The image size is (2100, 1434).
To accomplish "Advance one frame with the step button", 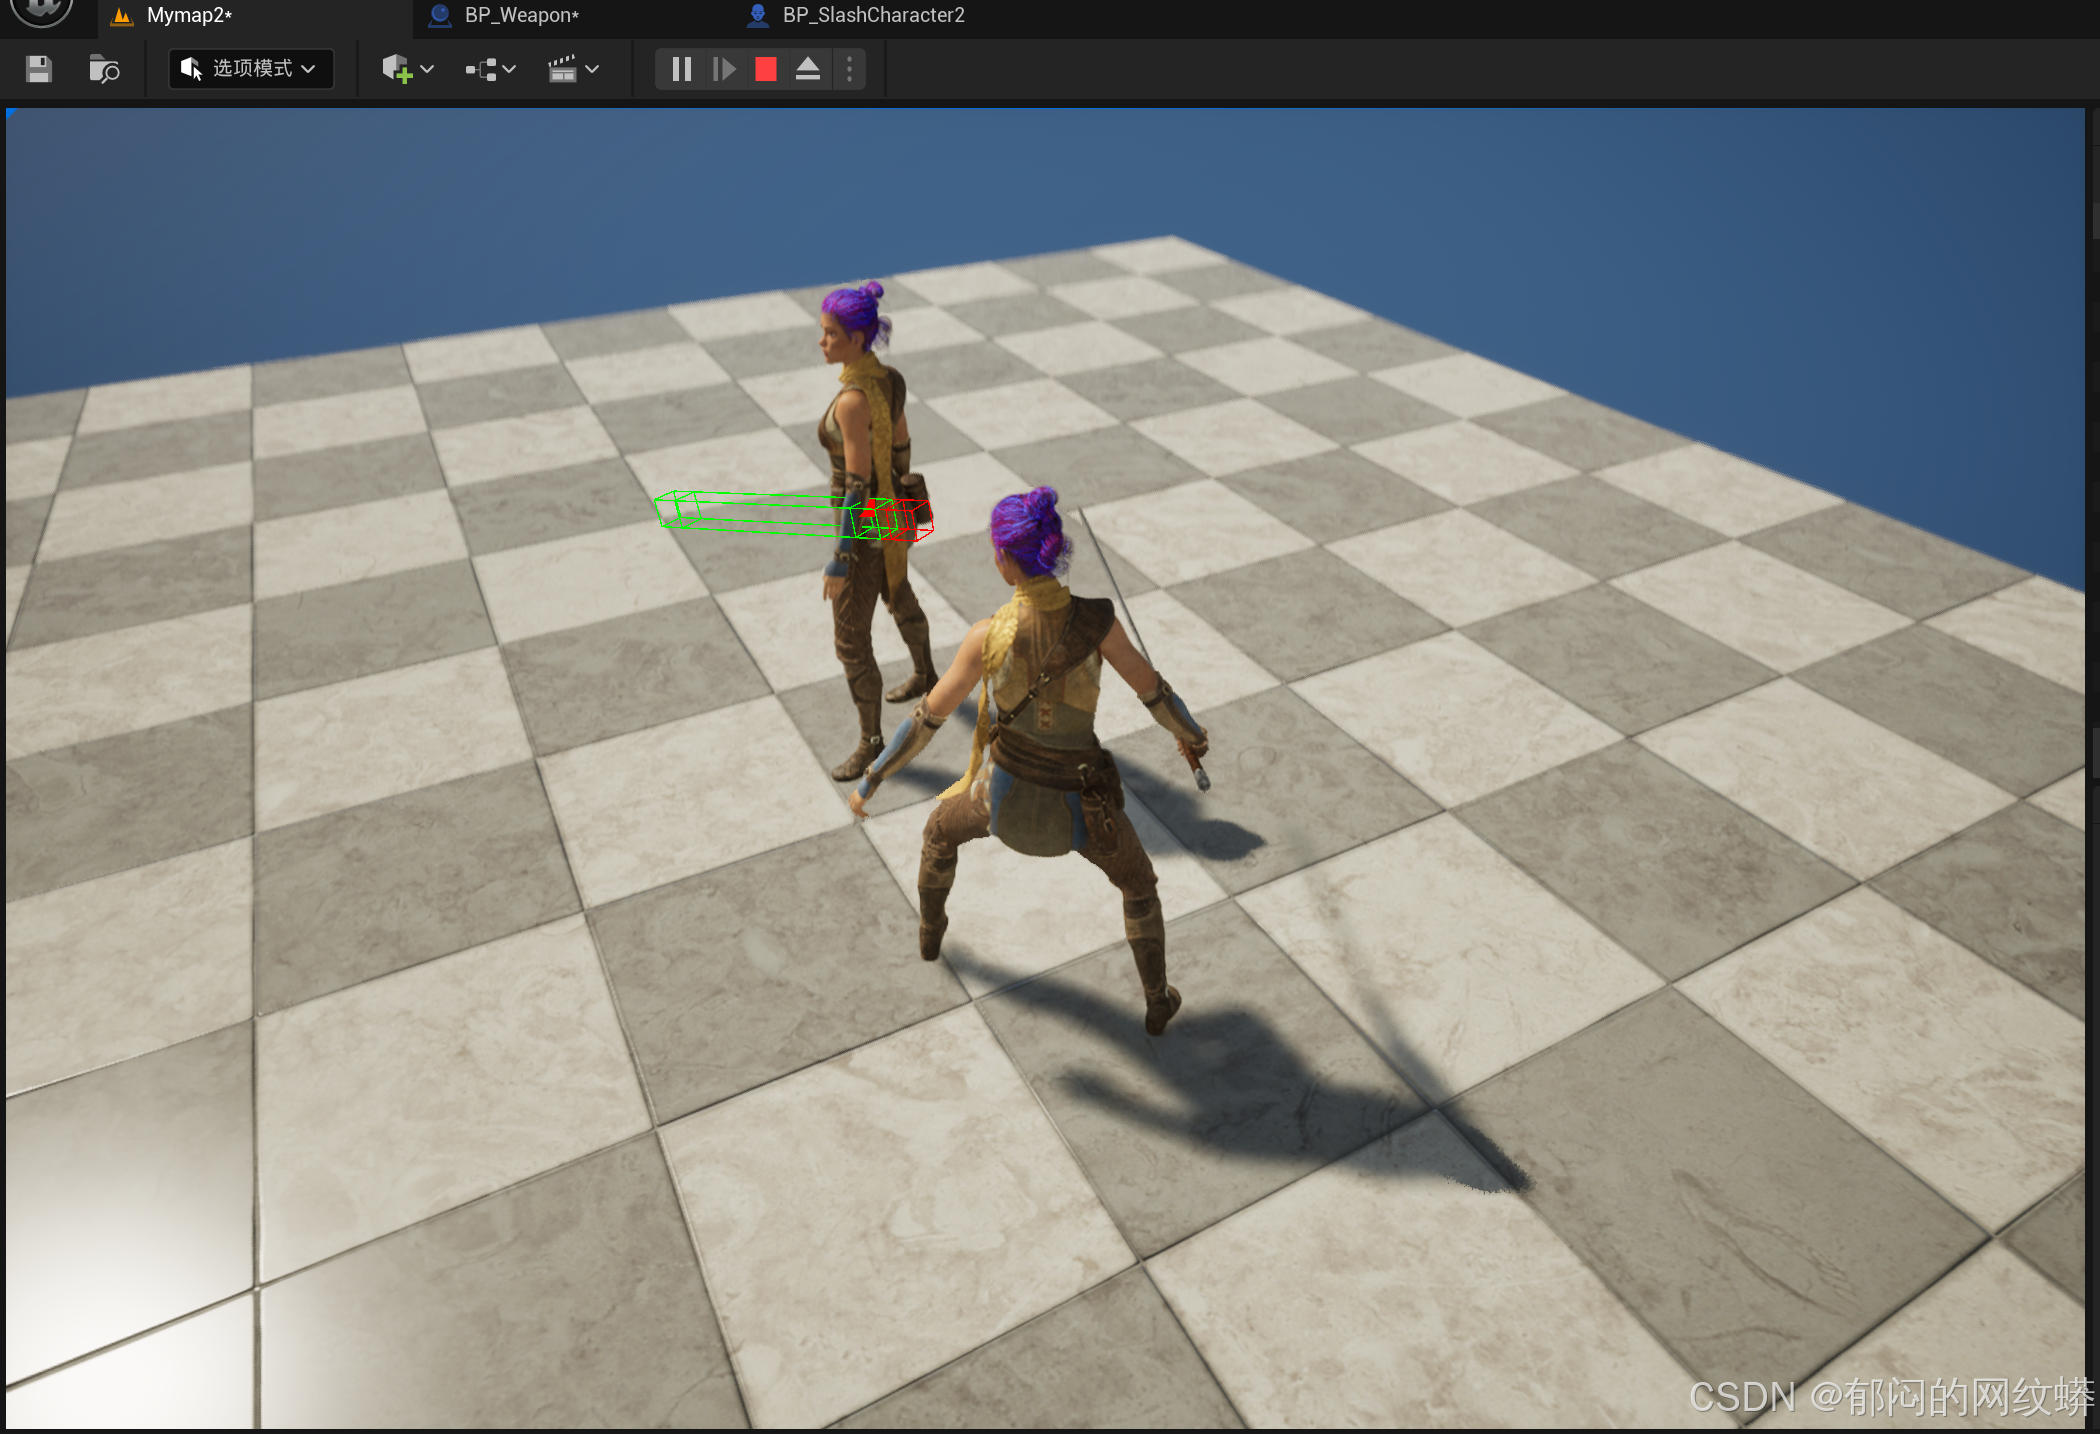I will pos(724,69).
